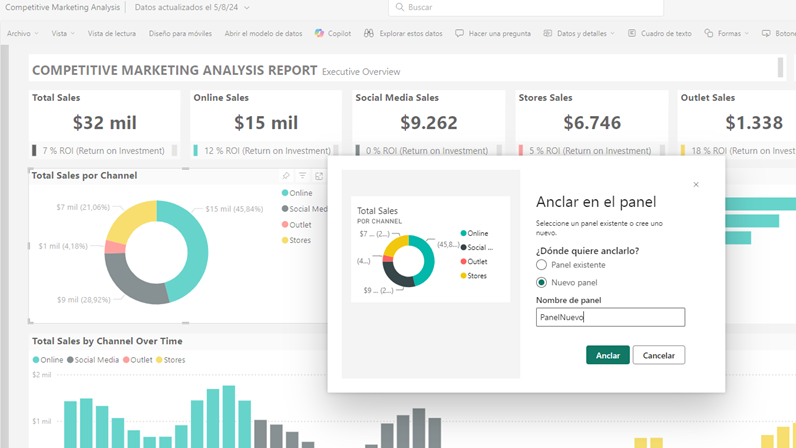The image size is (796, 448).
Task: Click Social Media legend in donut chart
Action: 305,209
